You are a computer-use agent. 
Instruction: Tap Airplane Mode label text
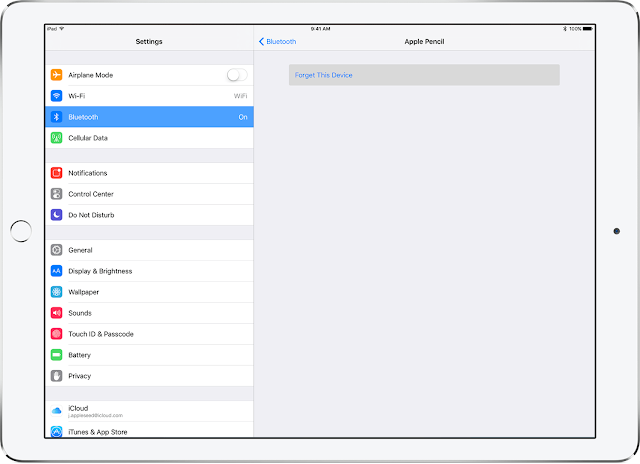tap(91, 75)
